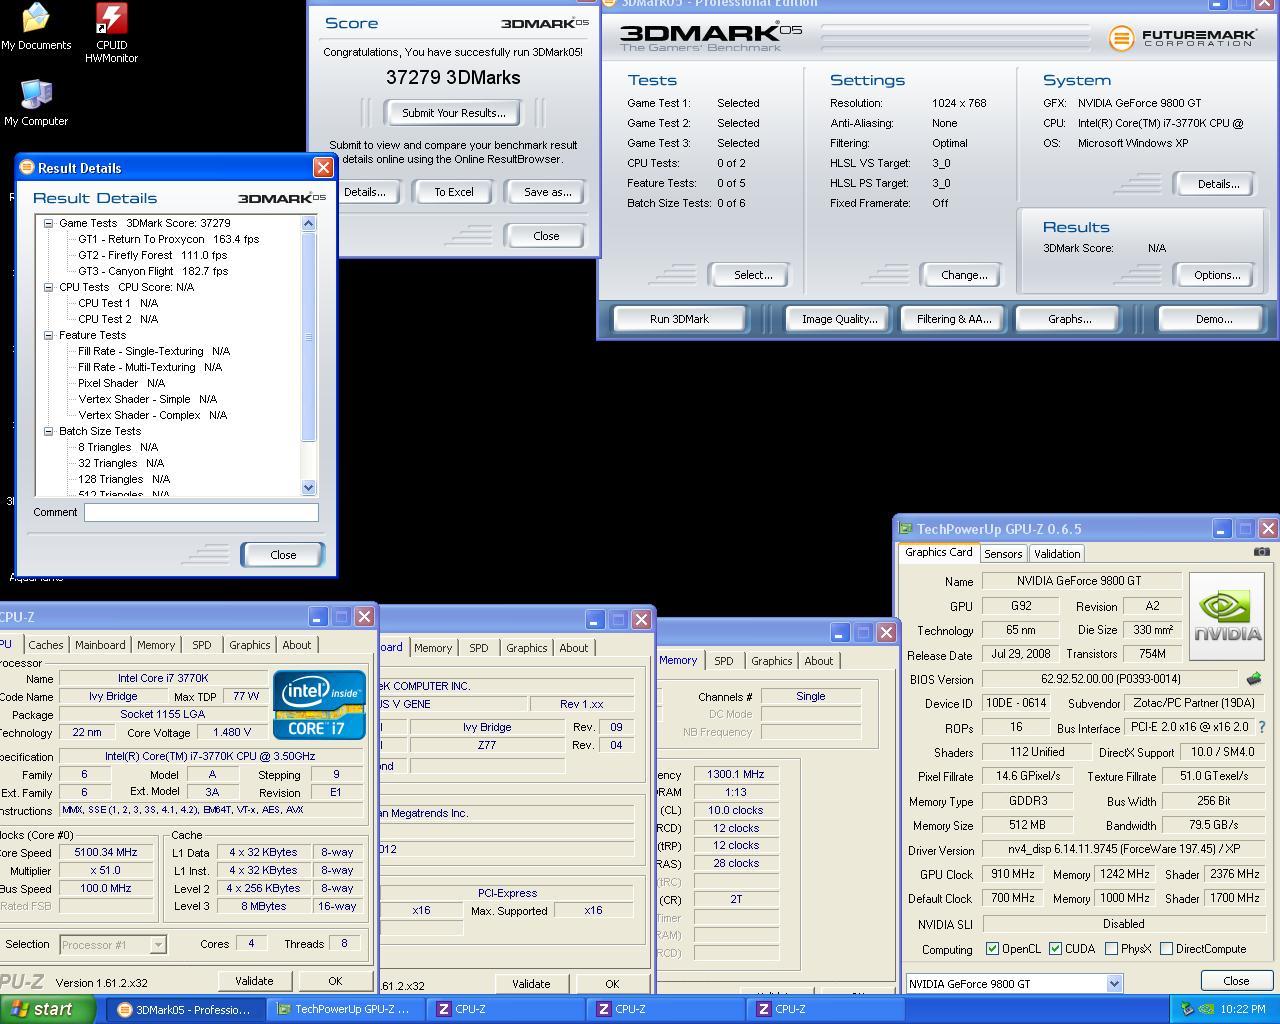The width and height of the screenshot is (1280, 1024).
Task: Click the NVIDIA tray icon
Action: pos(1205,1009)
